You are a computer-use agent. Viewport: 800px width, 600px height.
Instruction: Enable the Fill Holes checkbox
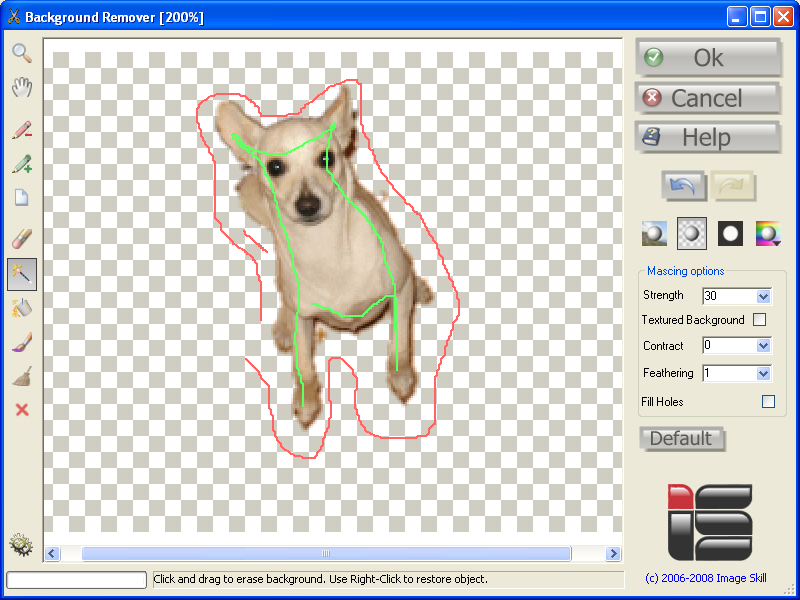(x=768, y=402)
